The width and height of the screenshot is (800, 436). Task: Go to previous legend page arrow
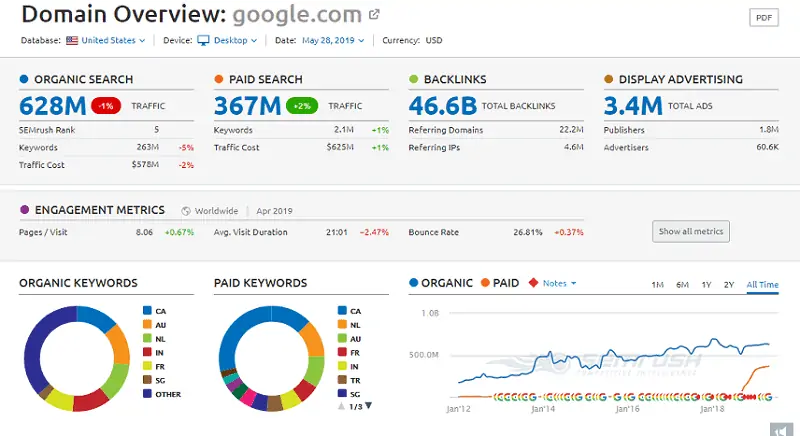point(341,406)
